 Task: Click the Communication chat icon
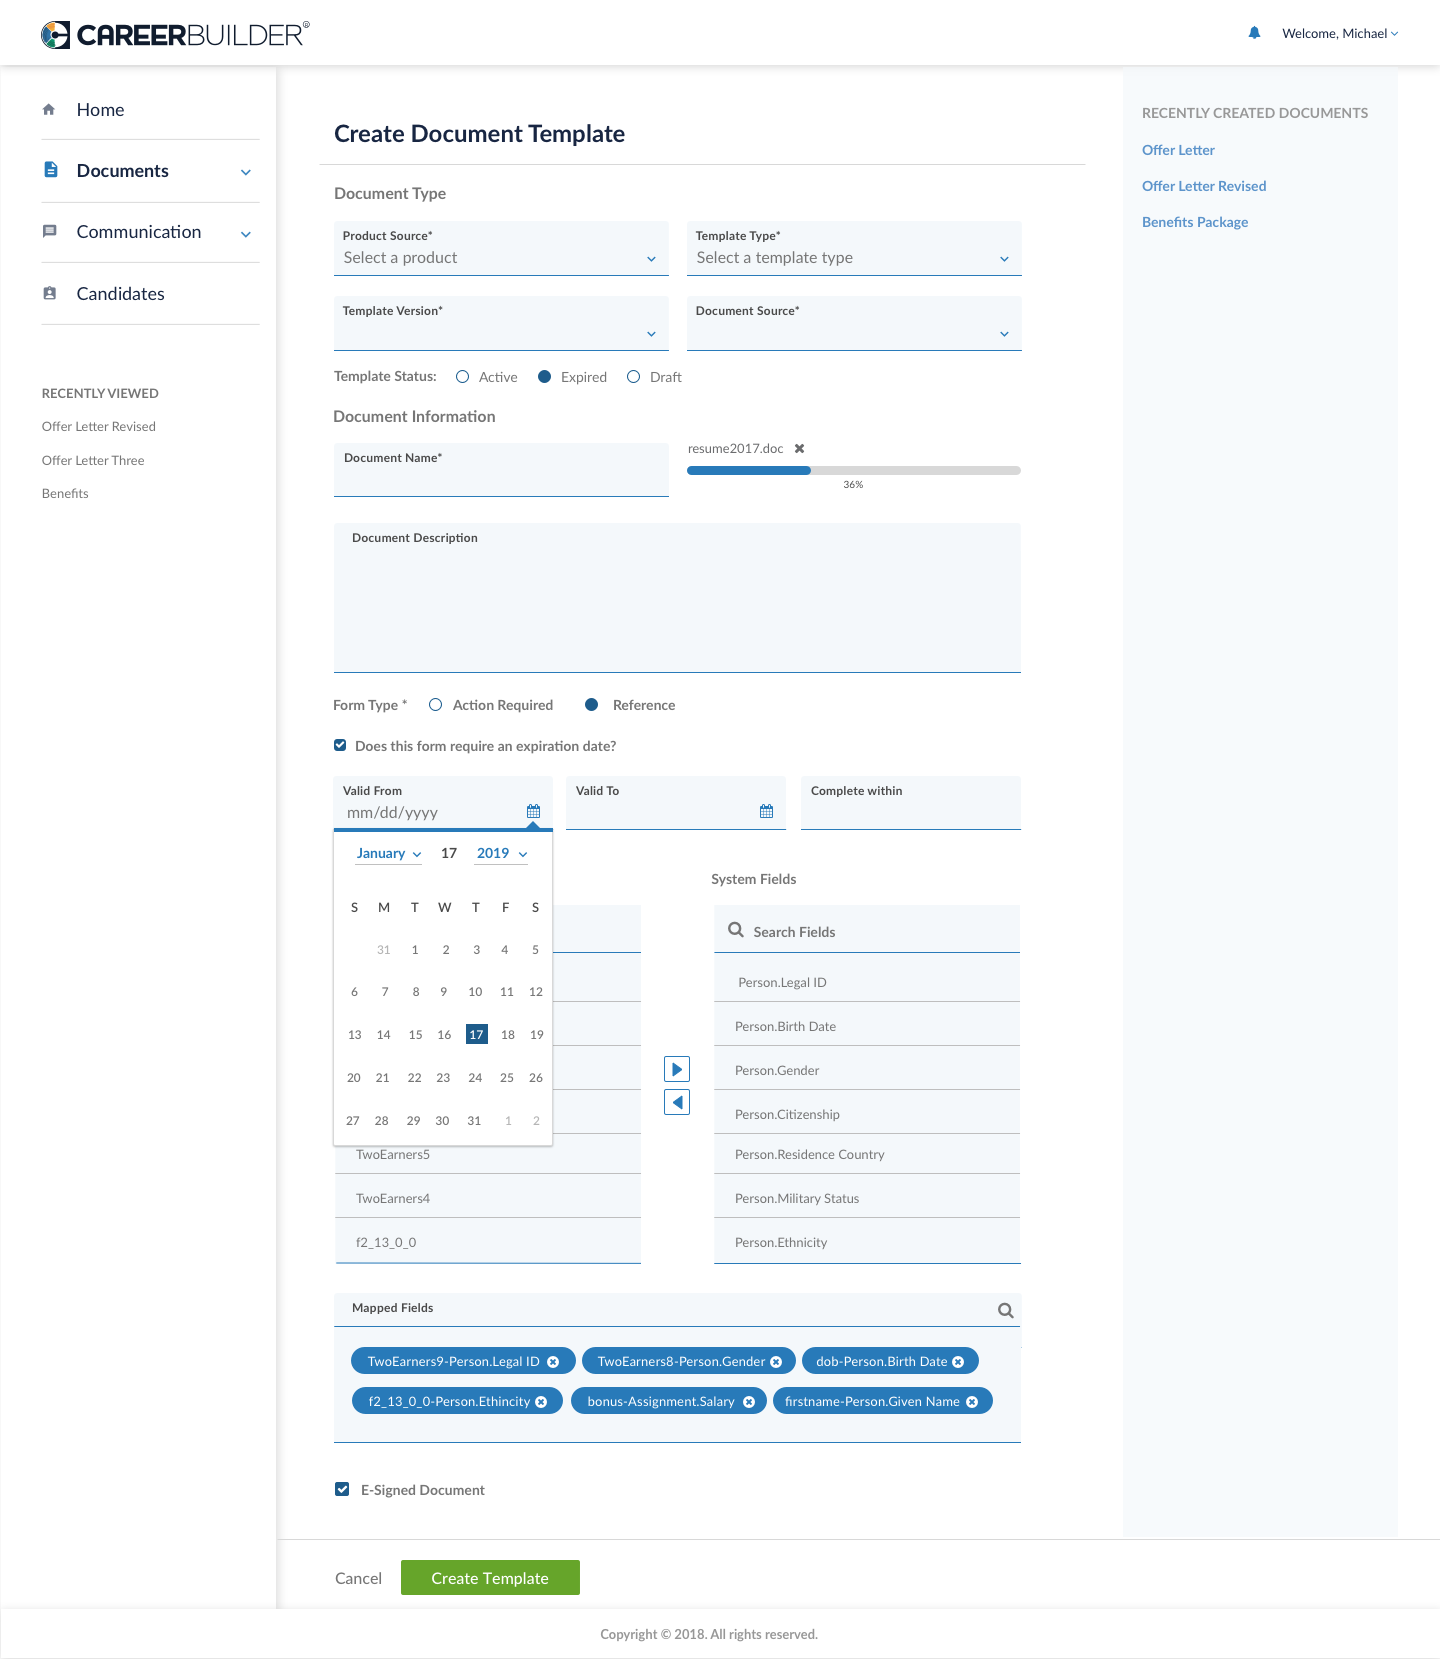(x=50, y=232)
